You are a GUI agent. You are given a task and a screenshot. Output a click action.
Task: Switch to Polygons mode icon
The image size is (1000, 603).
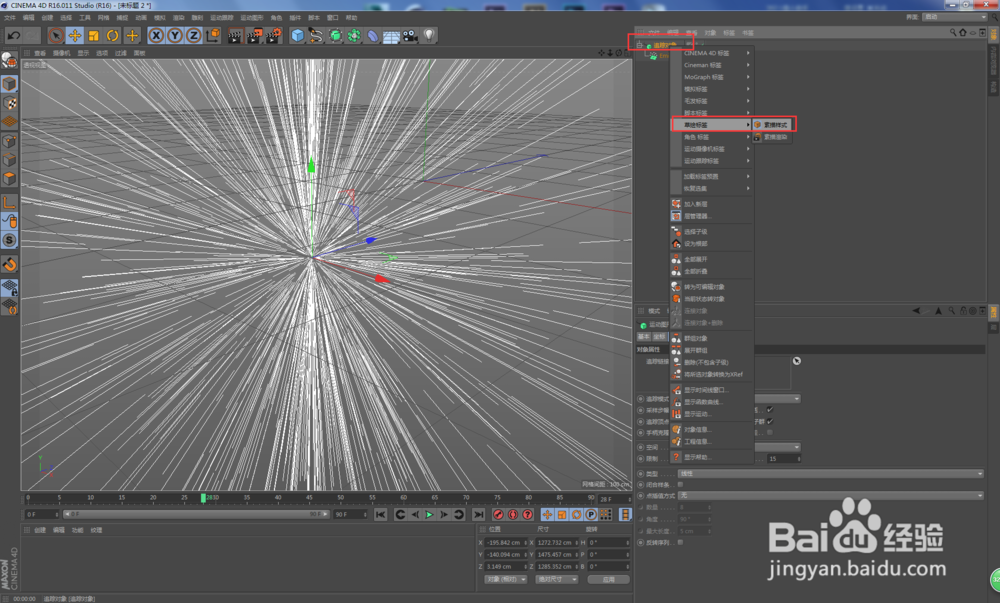click(x=9, y=178)
